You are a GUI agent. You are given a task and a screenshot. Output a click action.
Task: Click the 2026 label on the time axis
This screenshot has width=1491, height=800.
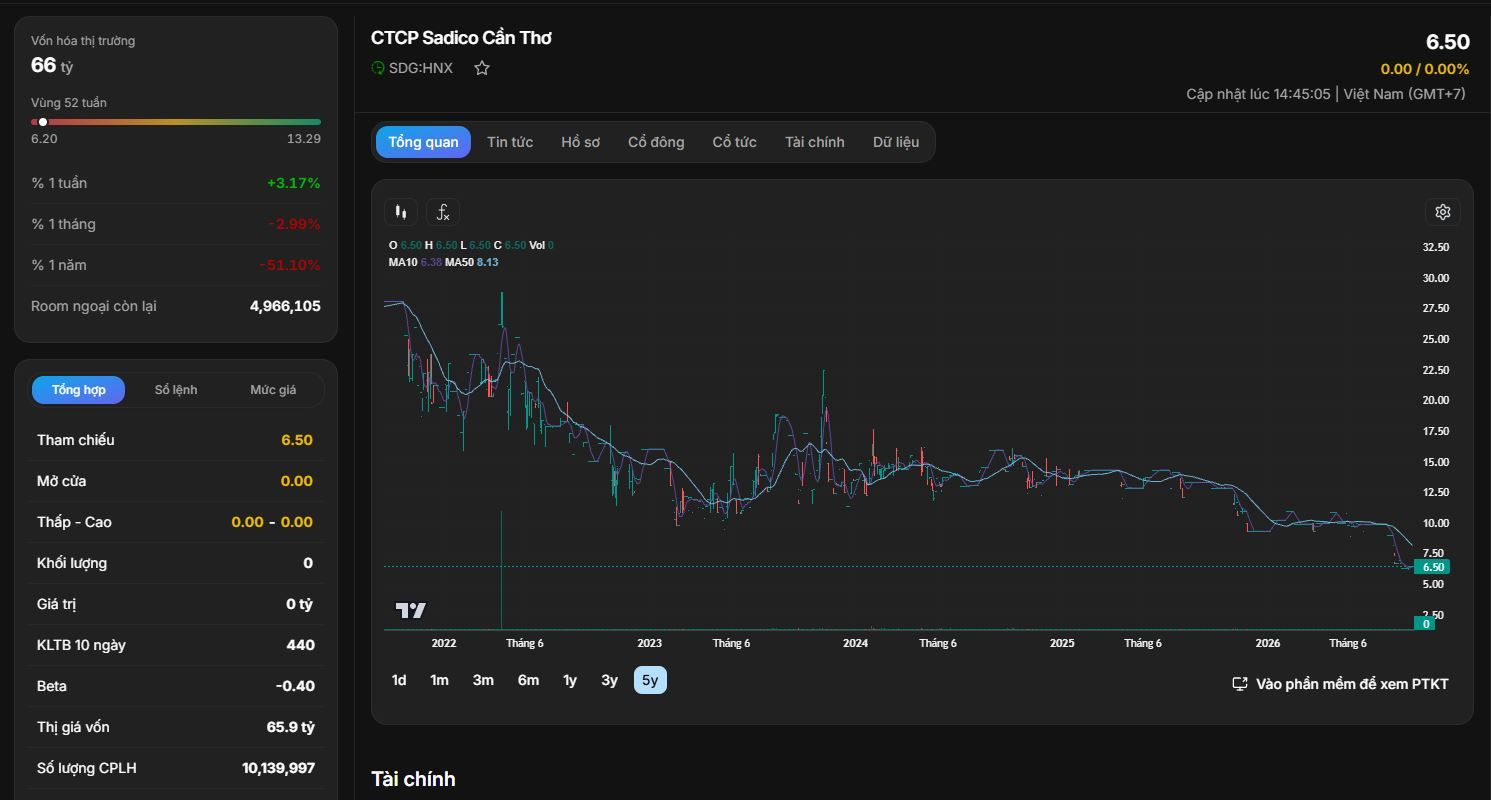(x=1268, y=643)
